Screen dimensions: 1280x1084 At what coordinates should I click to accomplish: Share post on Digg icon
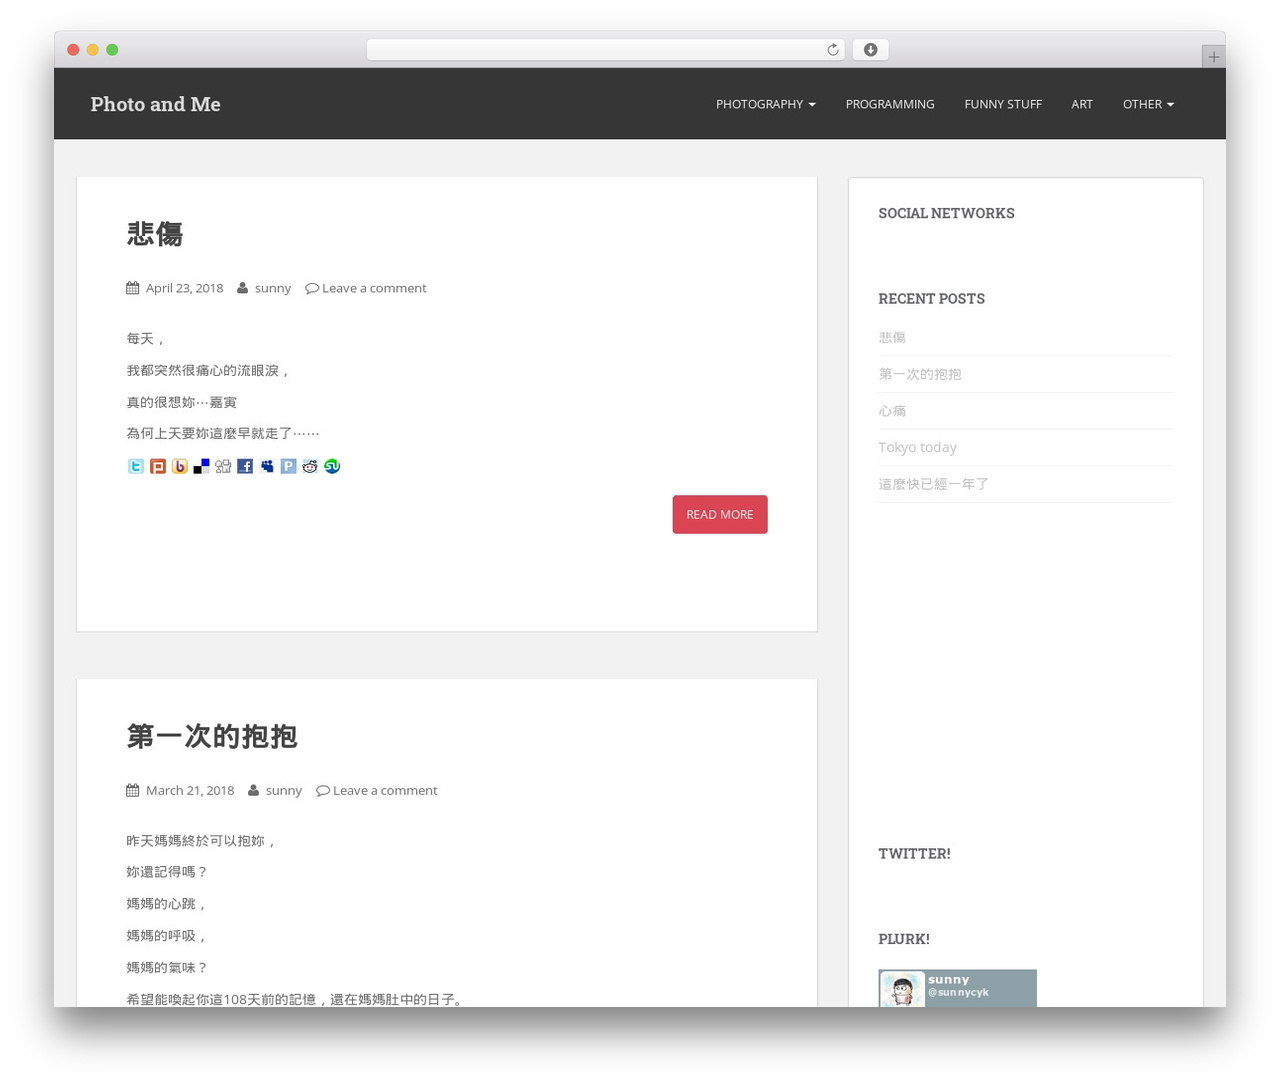click(x=223, y=466)
